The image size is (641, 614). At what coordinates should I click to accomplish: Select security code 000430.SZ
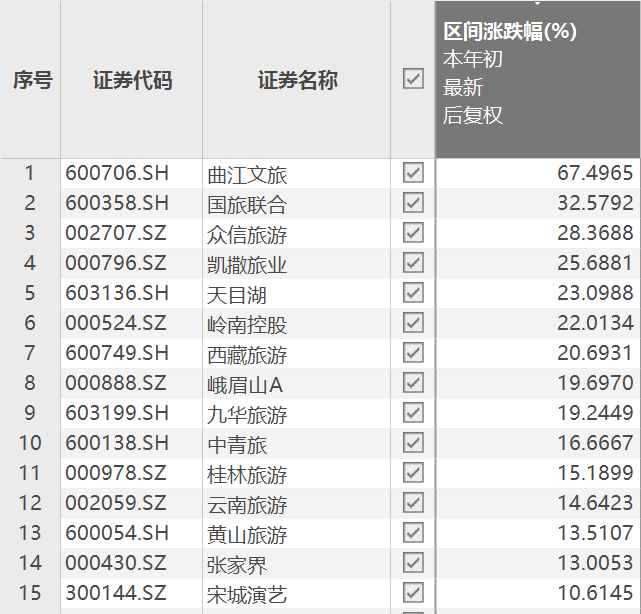click(x=116, y=563)
